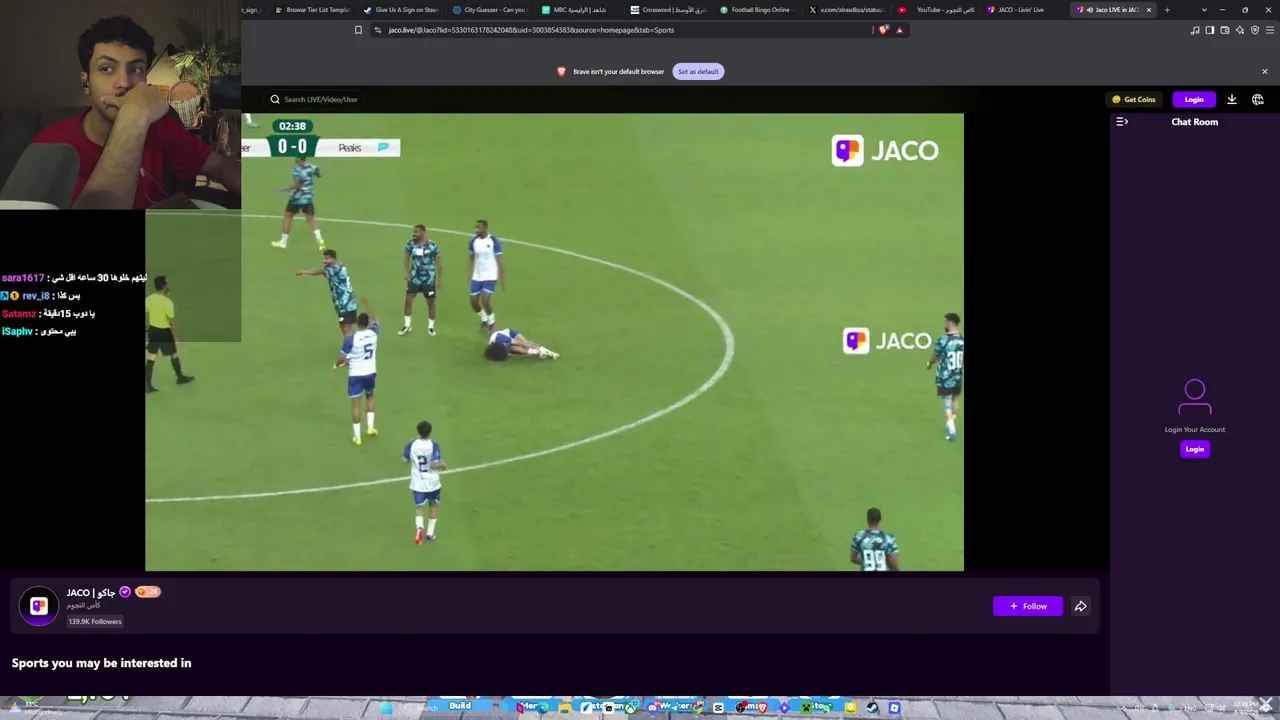Screen dimensions: 1280x720
Task: Switch to the Football Bingo Online tab
Action: pyautogui.click(x=757, y=10)
